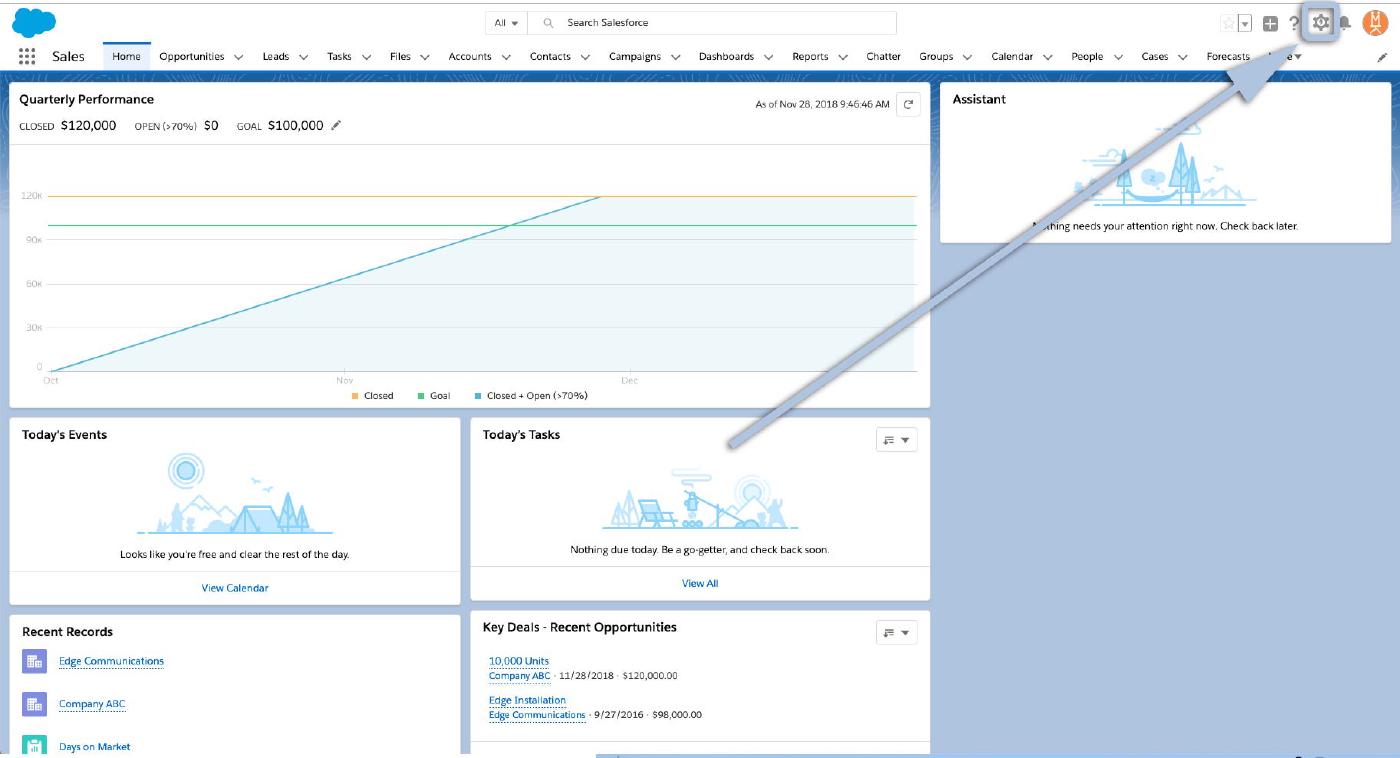This screenshot has width=1400, height=758.
Task: Add this page to favorites star
Action: (x=1228, y=24)
